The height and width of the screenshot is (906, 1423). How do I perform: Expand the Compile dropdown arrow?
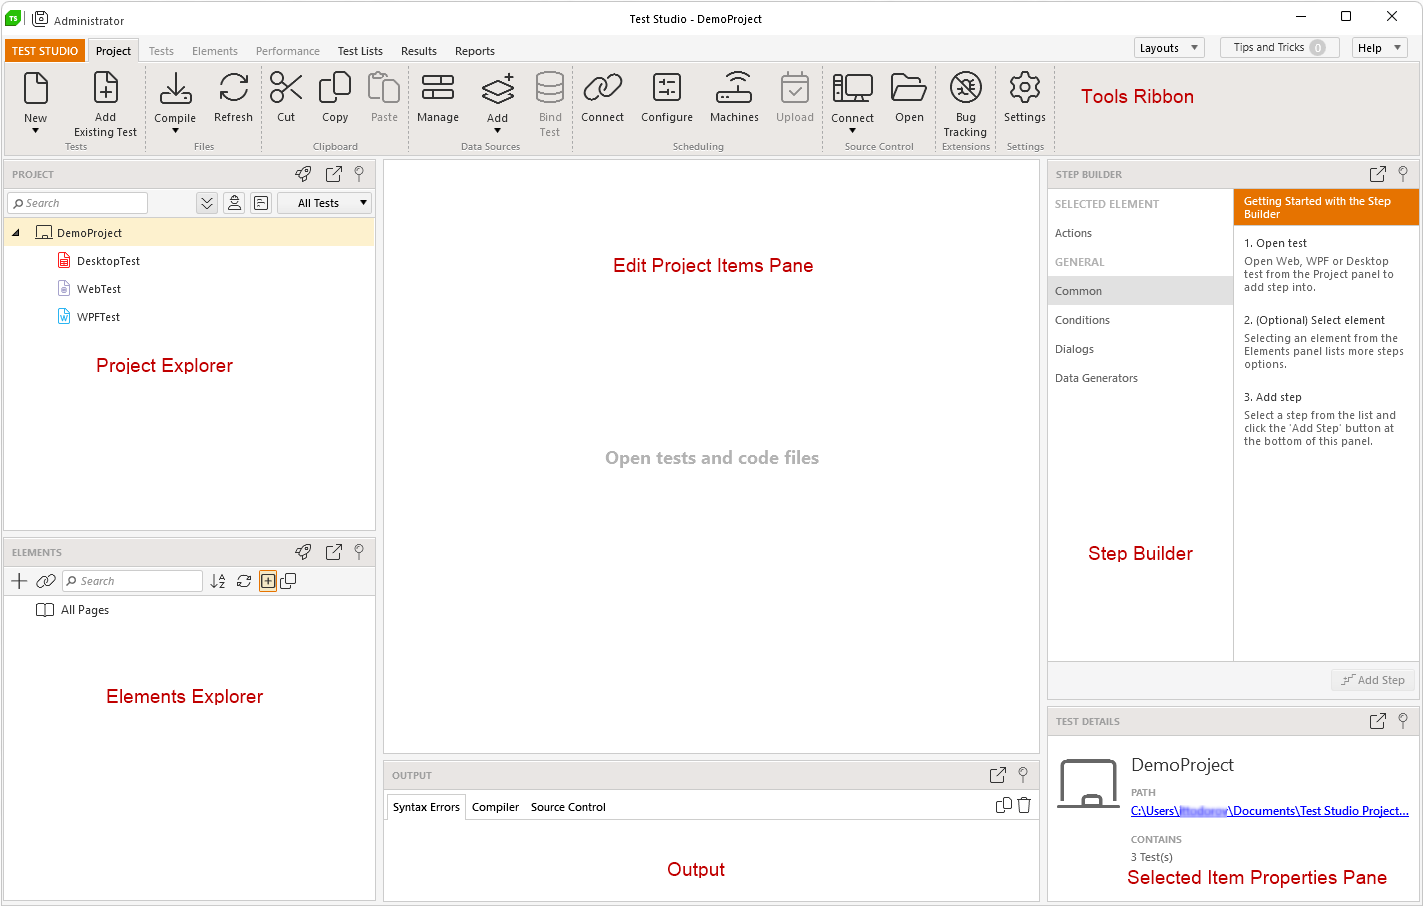[175, 131]
